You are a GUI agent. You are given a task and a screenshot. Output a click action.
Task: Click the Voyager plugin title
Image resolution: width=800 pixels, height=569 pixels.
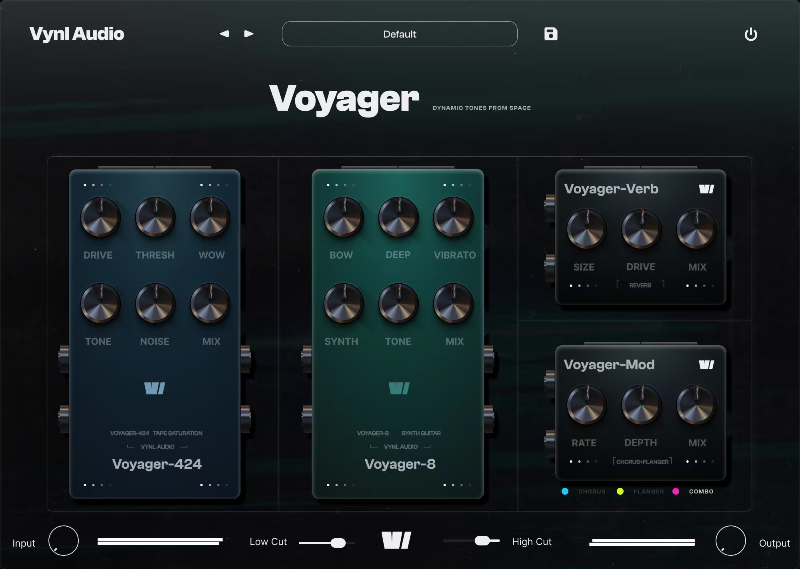click(344, 99)
